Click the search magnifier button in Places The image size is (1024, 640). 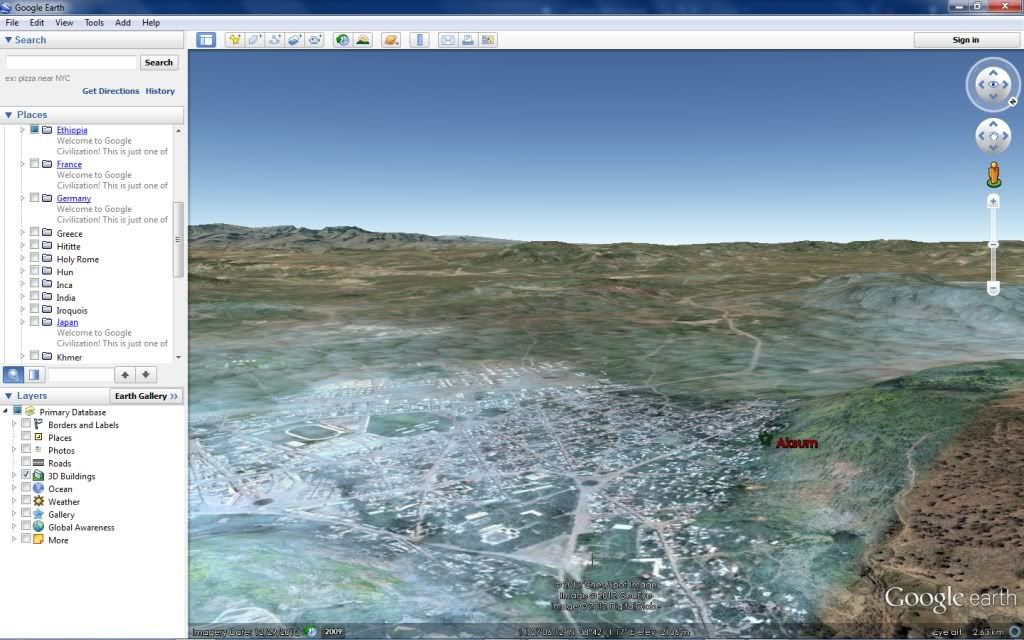pos(13,375)
